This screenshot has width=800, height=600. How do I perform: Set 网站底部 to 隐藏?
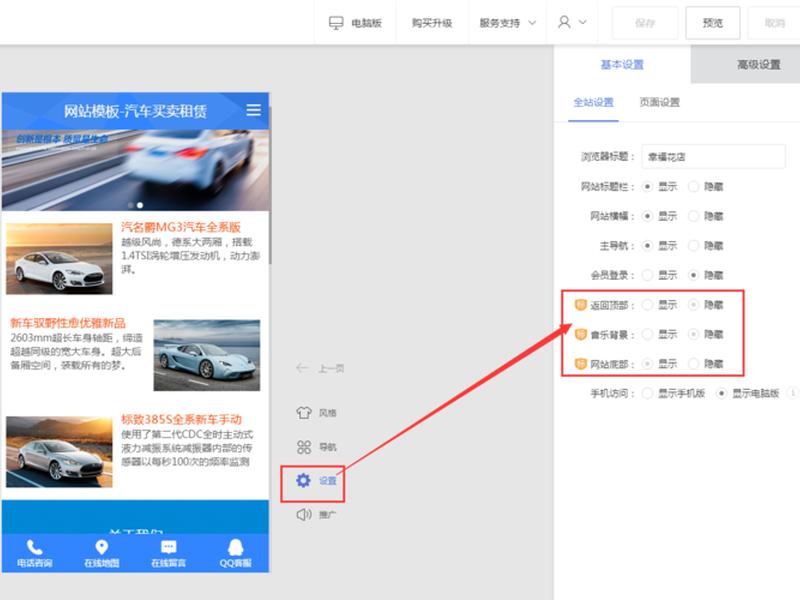693,364
